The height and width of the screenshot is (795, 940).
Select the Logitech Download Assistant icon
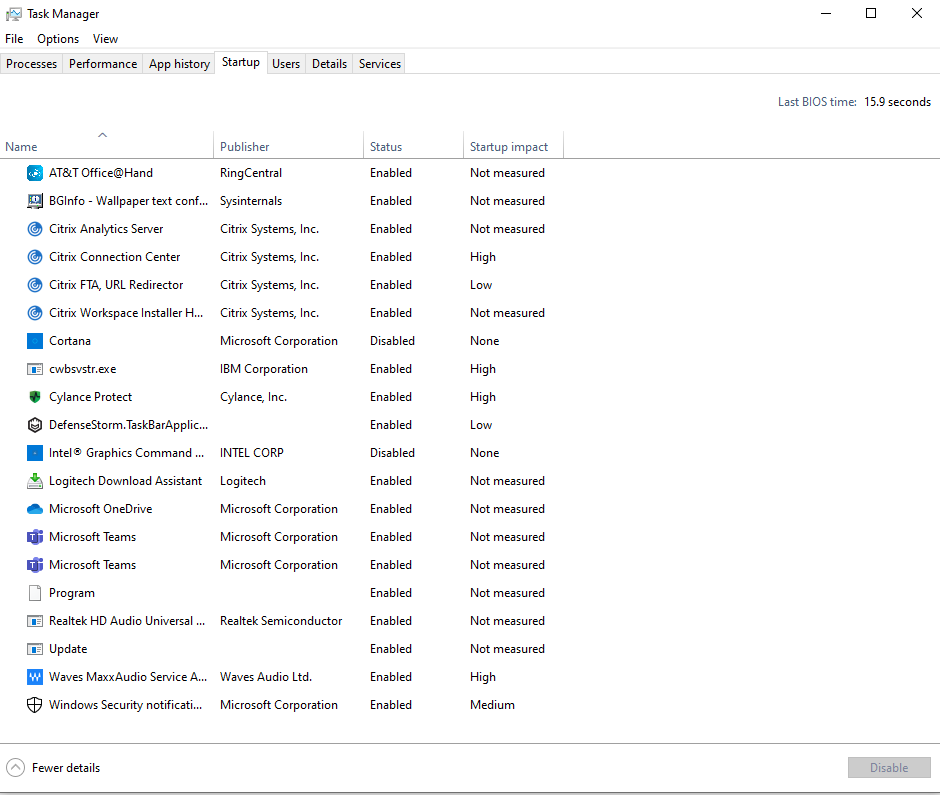click(x=35, y=481)
